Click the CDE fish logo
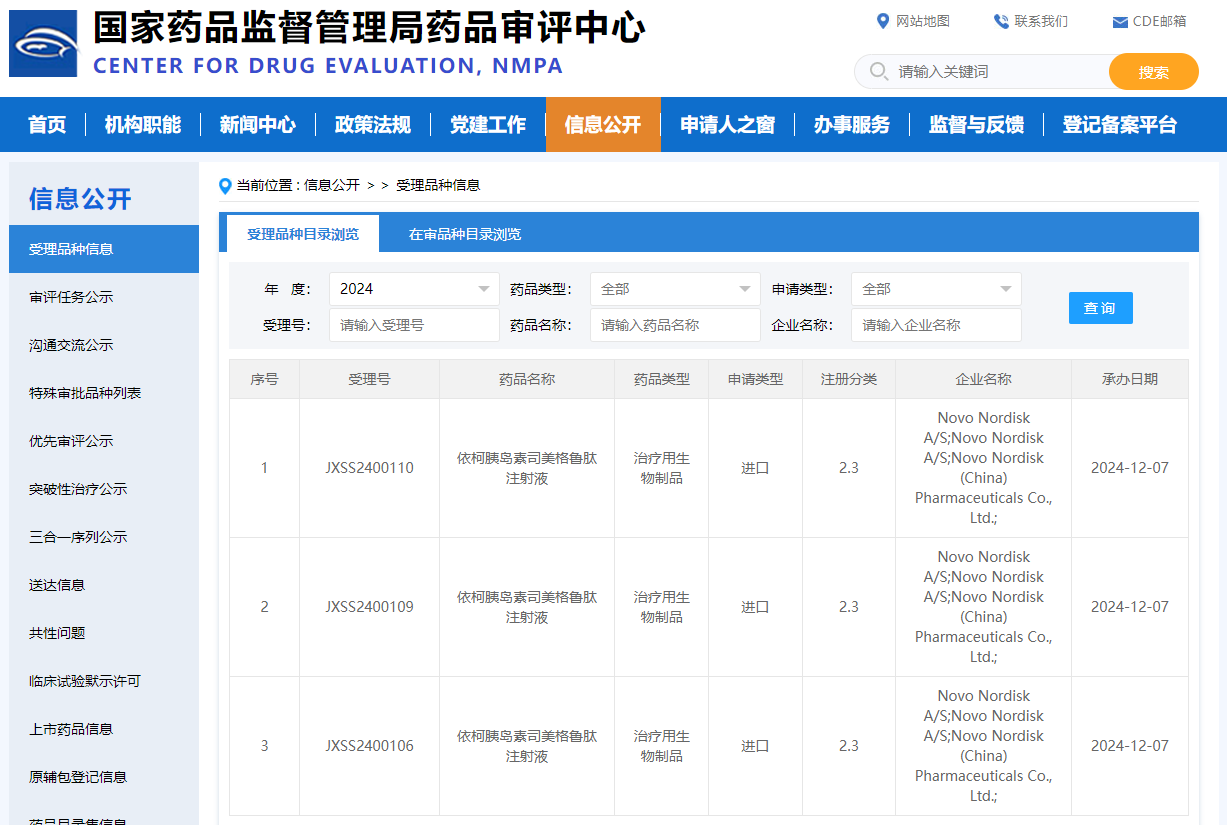This screenshot has width=1227, height=825. tap(43, 43)
